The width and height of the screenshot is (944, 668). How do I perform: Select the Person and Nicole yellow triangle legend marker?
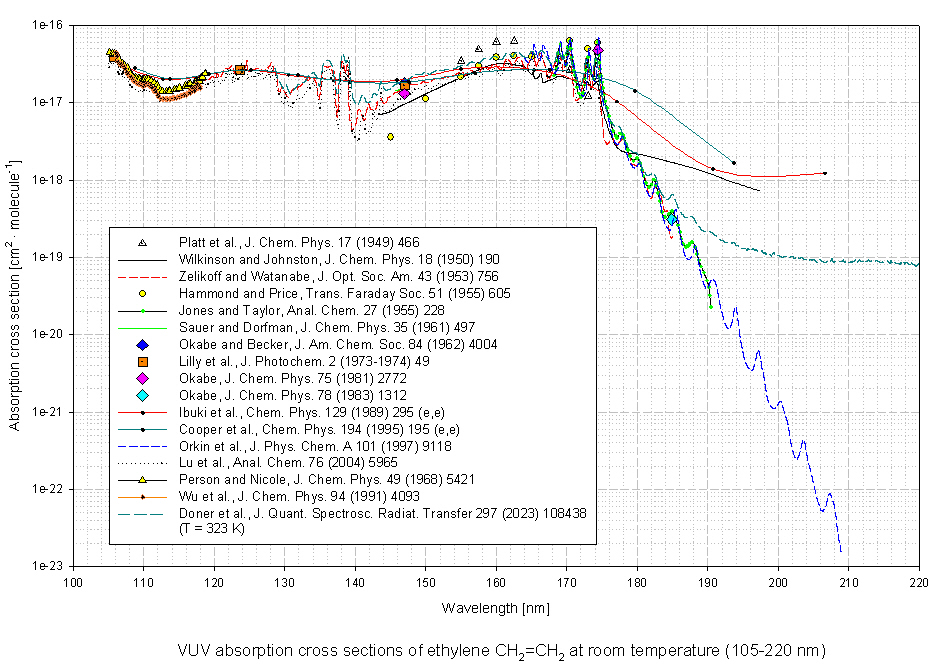(142, 479)
